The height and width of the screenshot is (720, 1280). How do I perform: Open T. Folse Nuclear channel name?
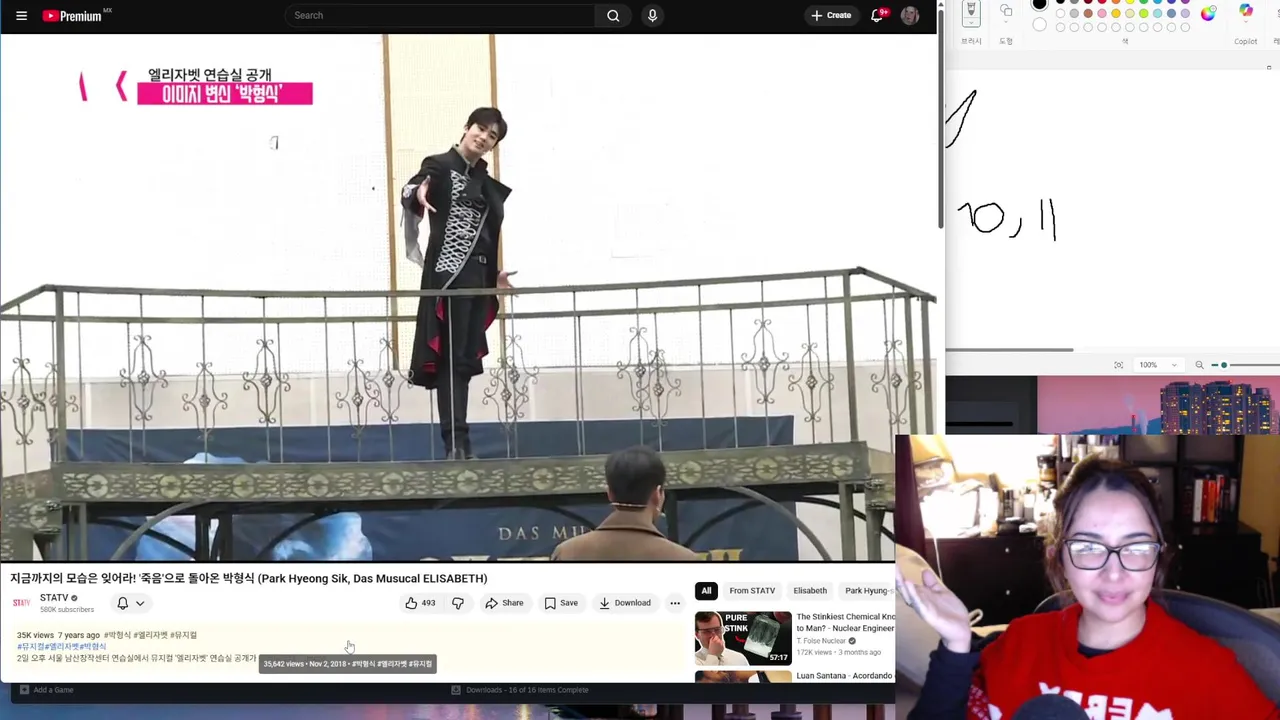(822, 641)
